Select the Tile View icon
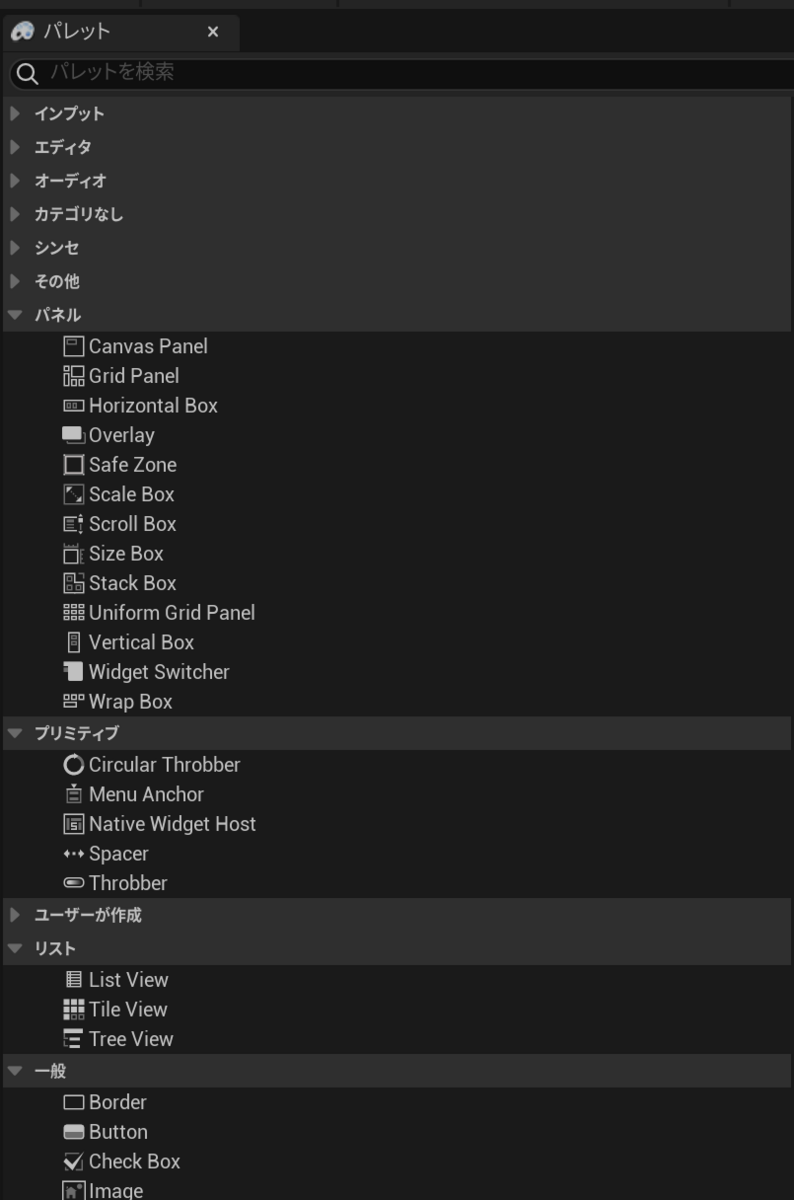The width and height of the screenshot is (794, 1200). pyautogui.click(x=73, y=1010)
